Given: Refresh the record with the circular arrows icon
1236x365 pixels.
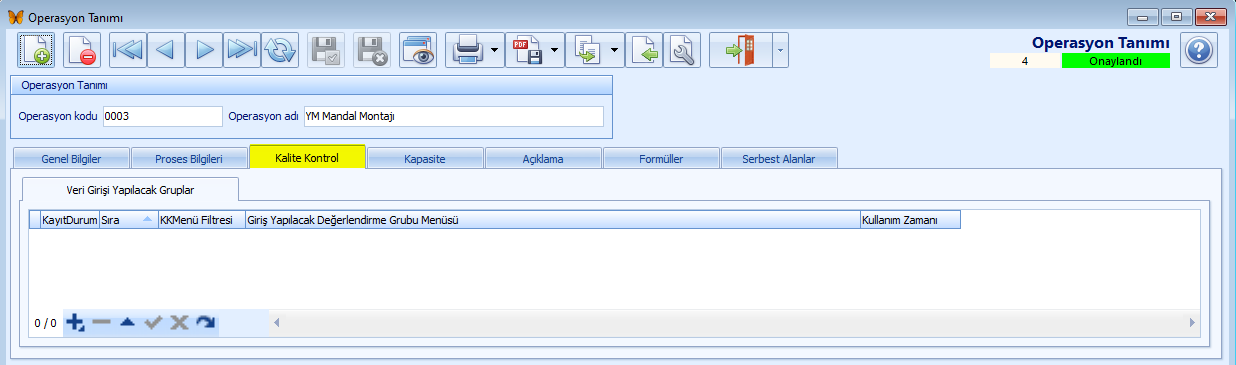Looking at the screenshot, I should (x=280, y=50).
